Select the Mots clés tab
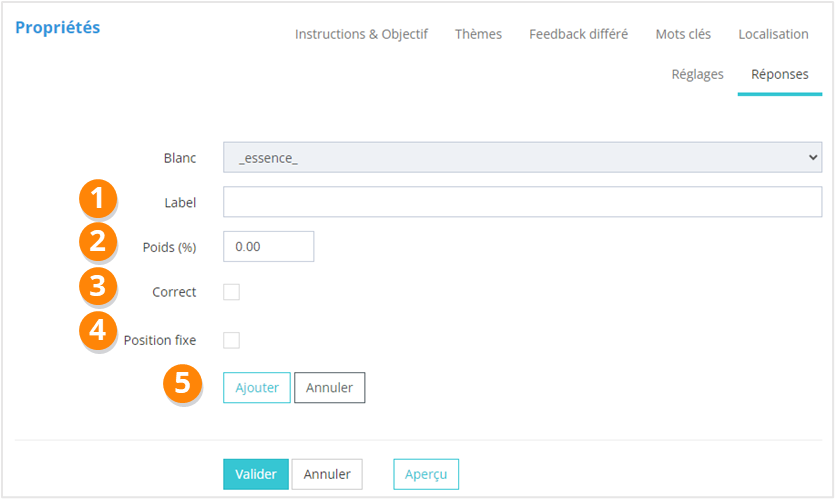 (x=683, y=34)
